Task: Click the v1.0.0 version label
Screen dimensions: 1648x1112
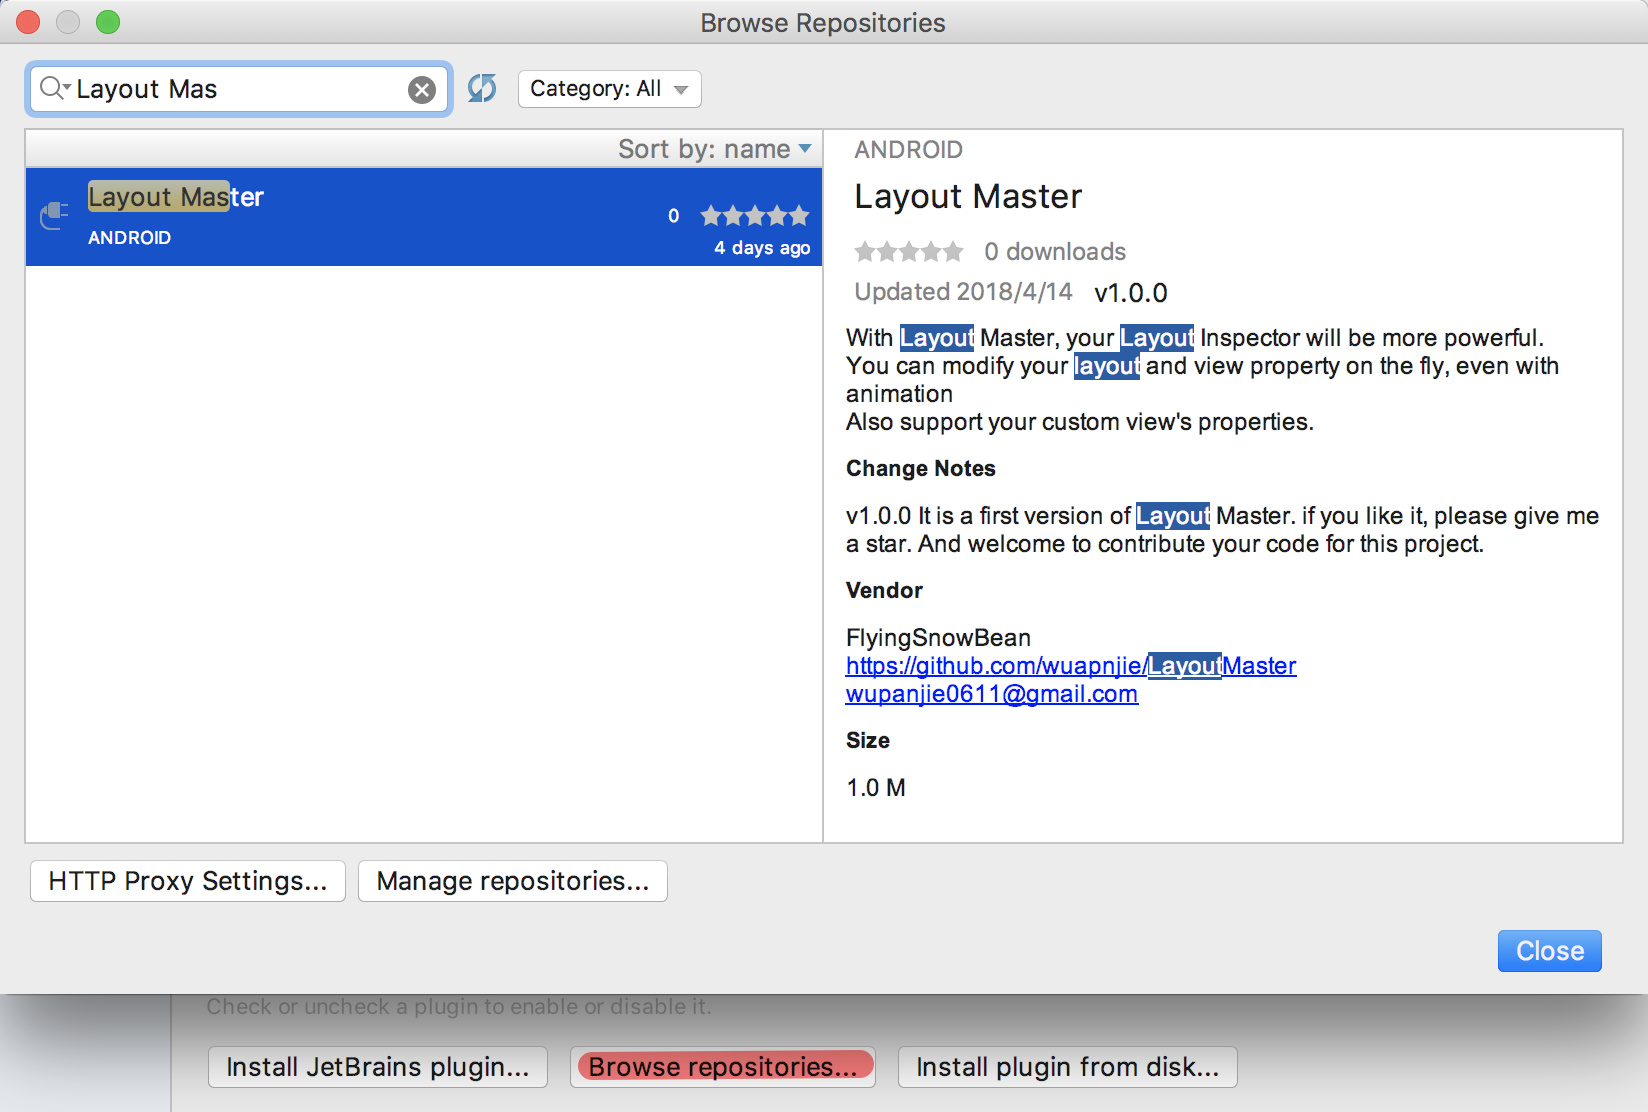Action: click(1131, 293)
